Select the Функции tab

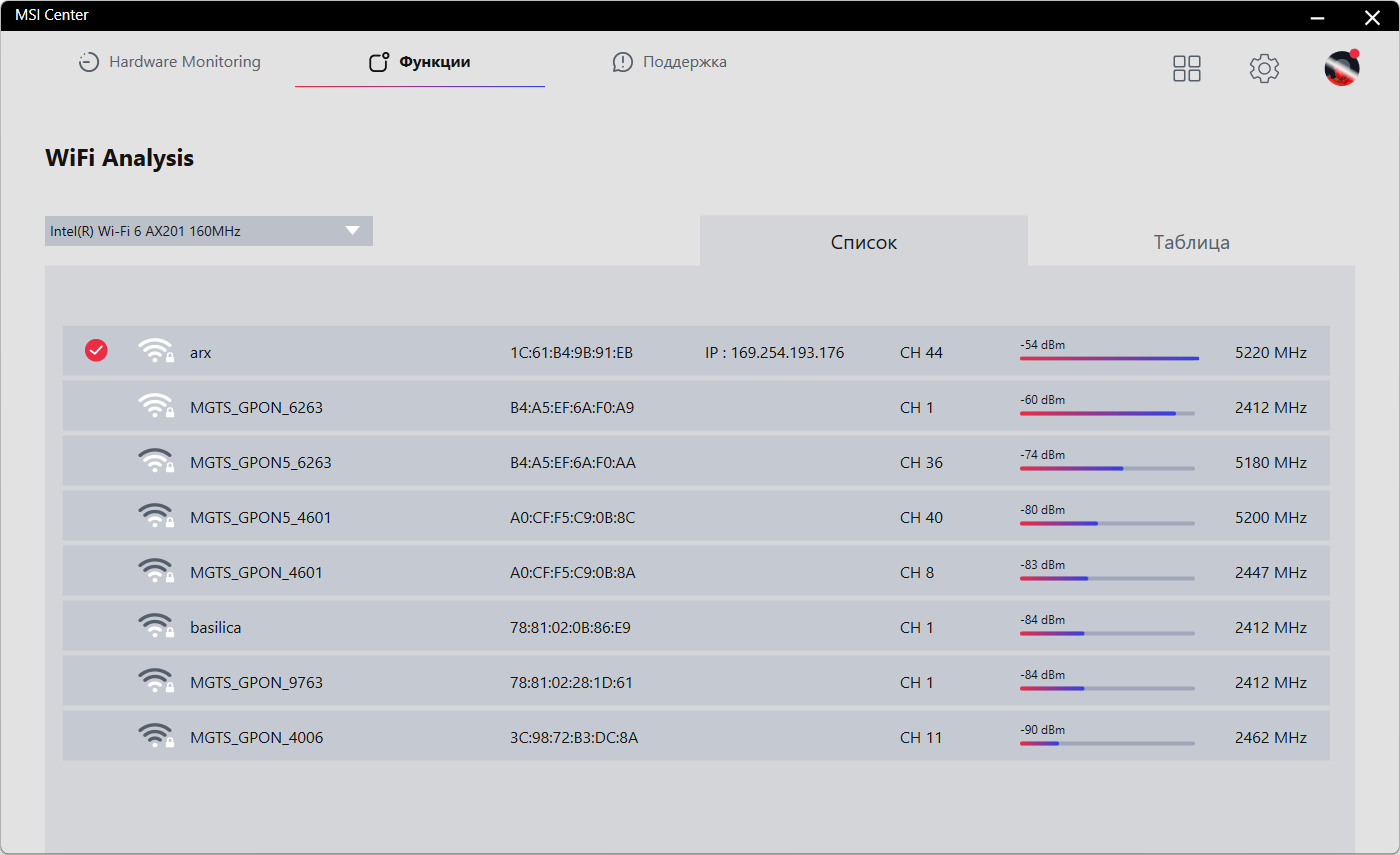420,62
